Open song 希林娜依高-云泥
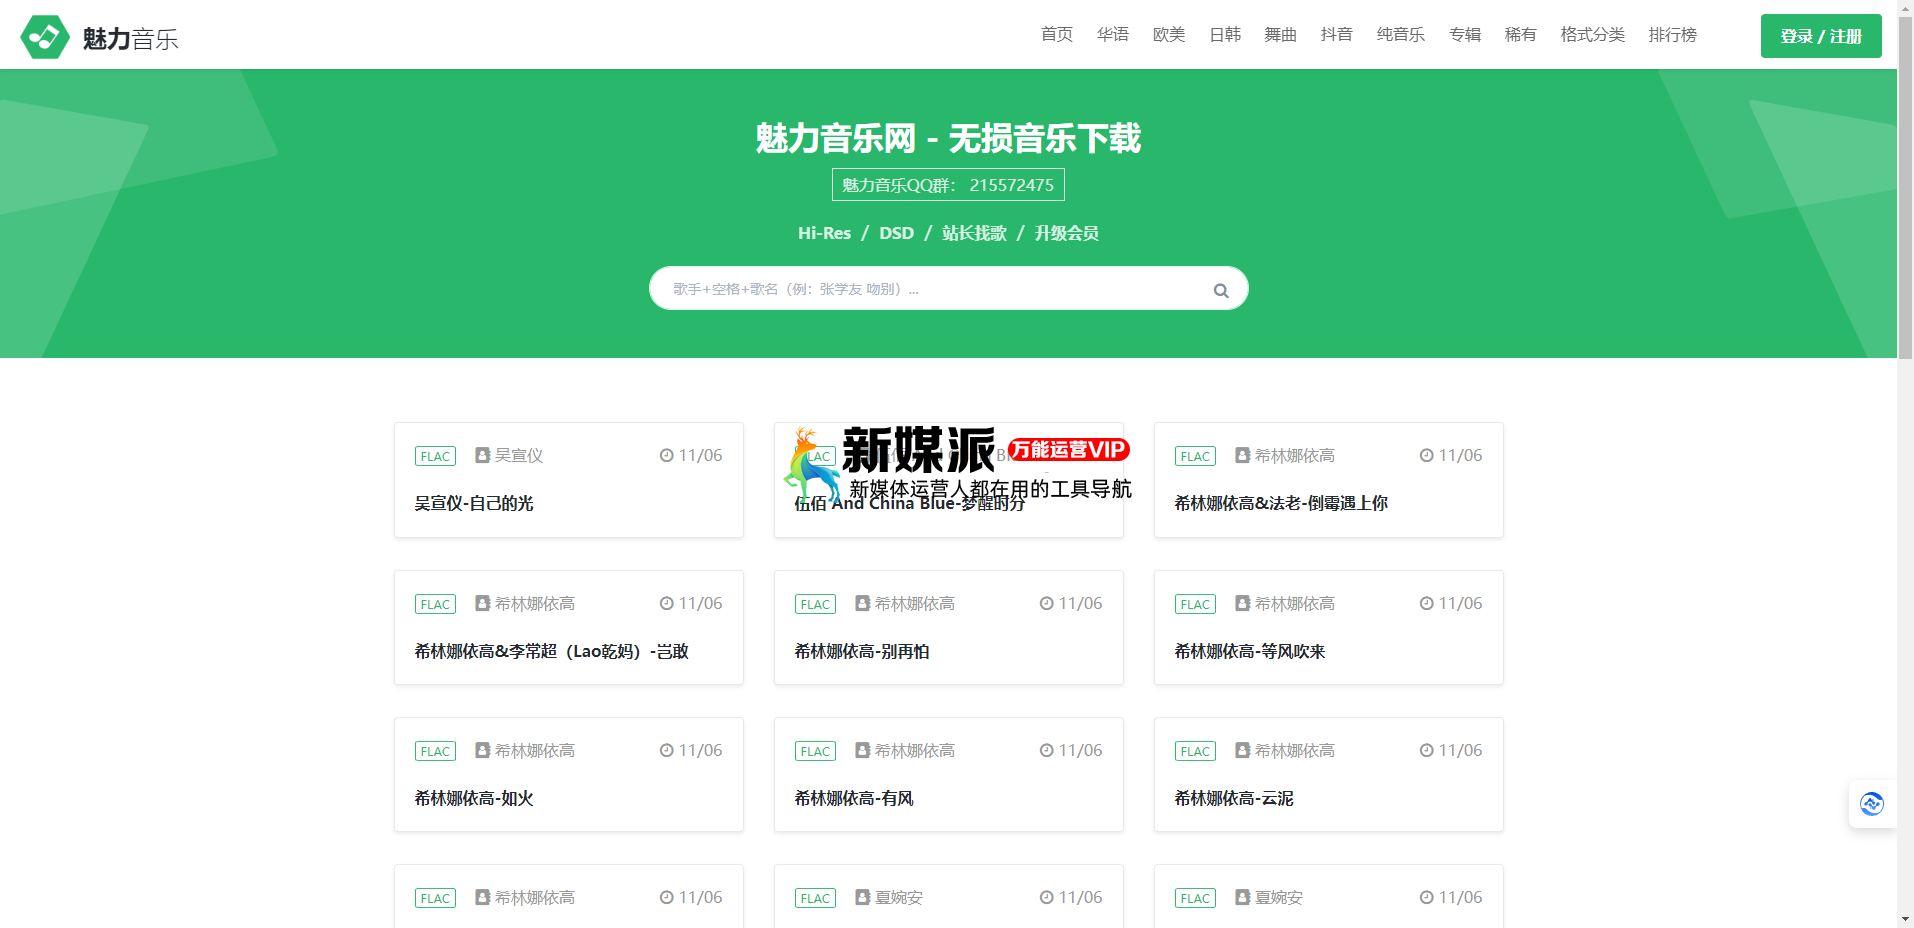The image size is (1914, 928). tap(1234, 798)
